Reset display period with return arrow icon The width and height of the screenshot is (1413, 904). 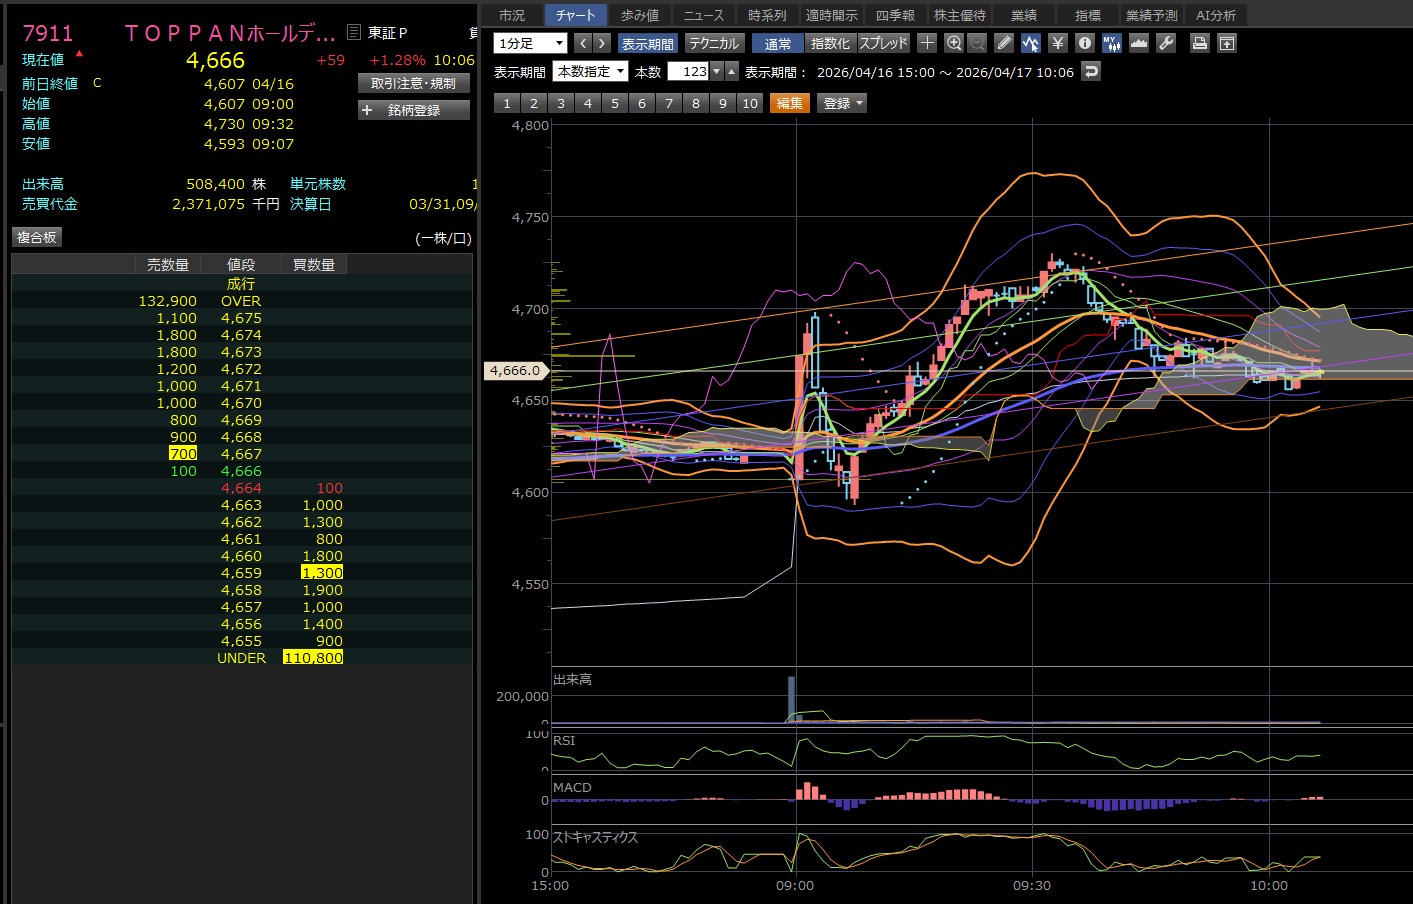tap(1091, 71)
